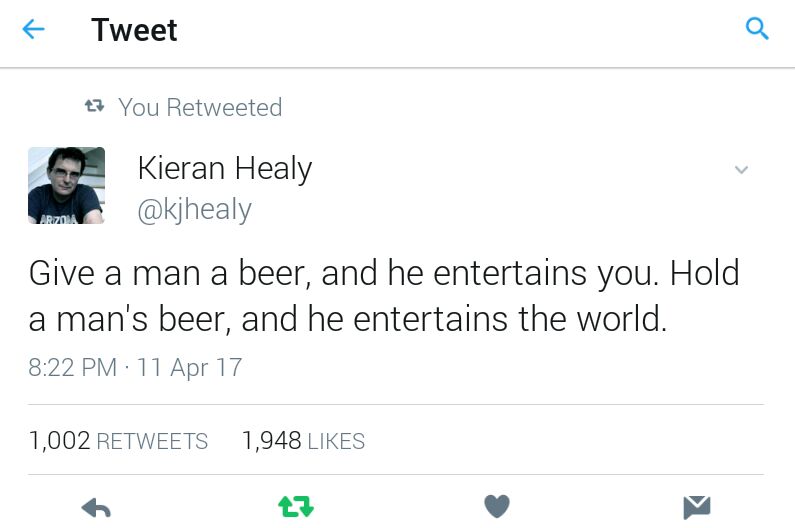
Task: Open search with the magnifier icon
Action: 757,28
